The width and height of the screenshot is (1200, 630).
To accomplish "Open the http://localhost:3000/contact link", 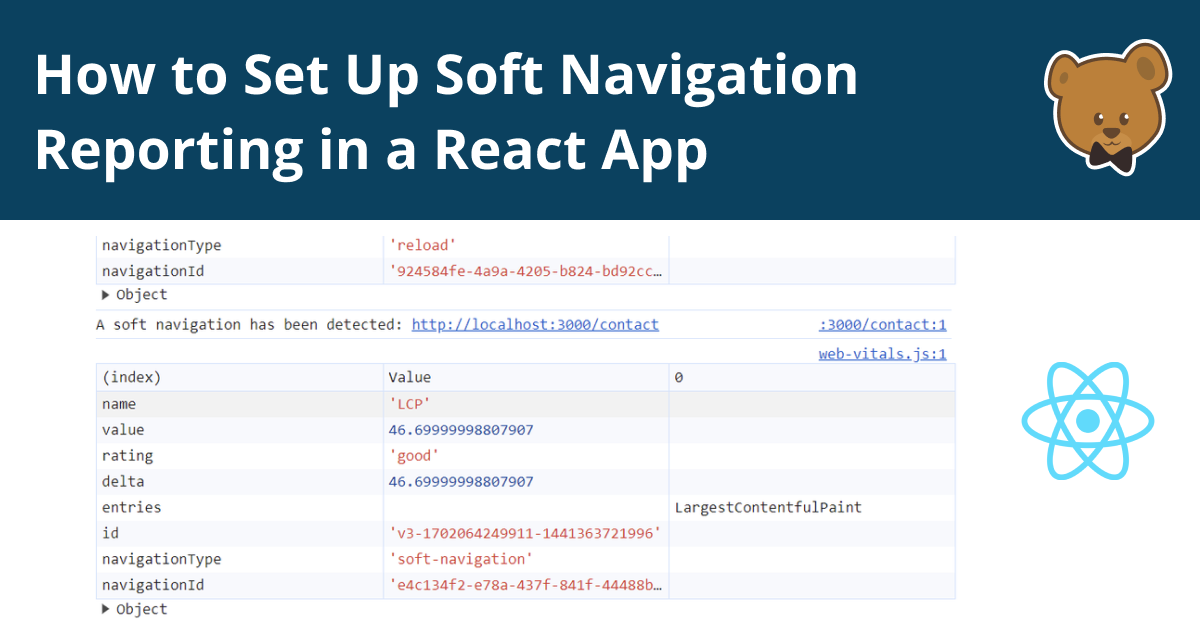I will click(x=535, y=325).
